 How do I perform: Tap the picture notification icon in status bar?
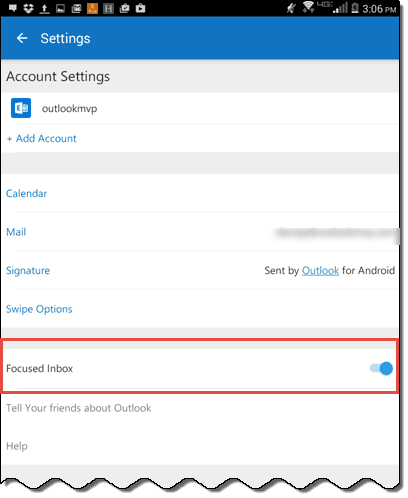coord(60,8)
